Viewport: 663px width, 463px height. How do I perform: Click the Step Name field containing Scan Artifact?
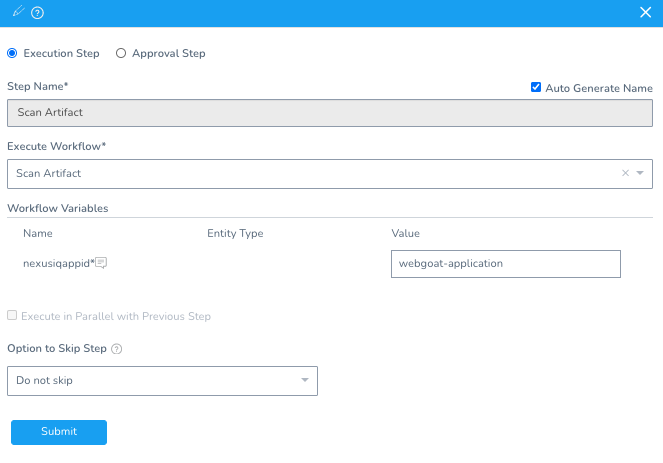pos(330,113)
